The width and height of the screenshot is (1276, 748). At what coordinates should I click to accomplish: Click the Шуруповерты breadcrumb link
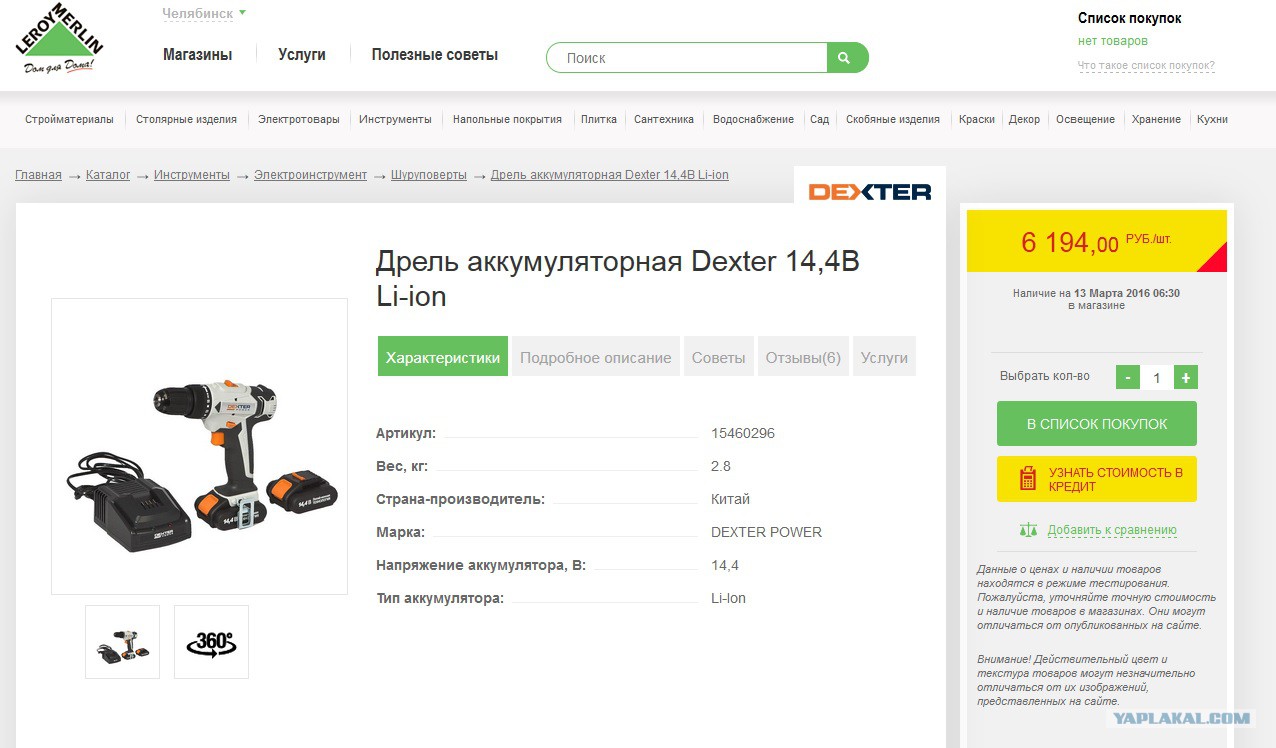pos(428,175)
